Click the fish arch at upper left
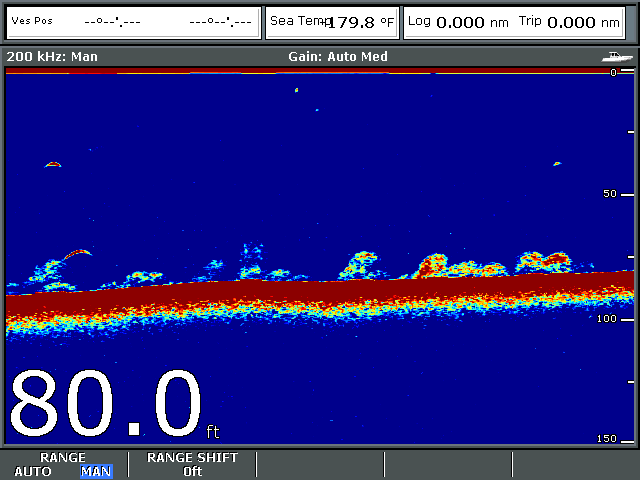The image size is (640, 480). [x=53, y=164]
